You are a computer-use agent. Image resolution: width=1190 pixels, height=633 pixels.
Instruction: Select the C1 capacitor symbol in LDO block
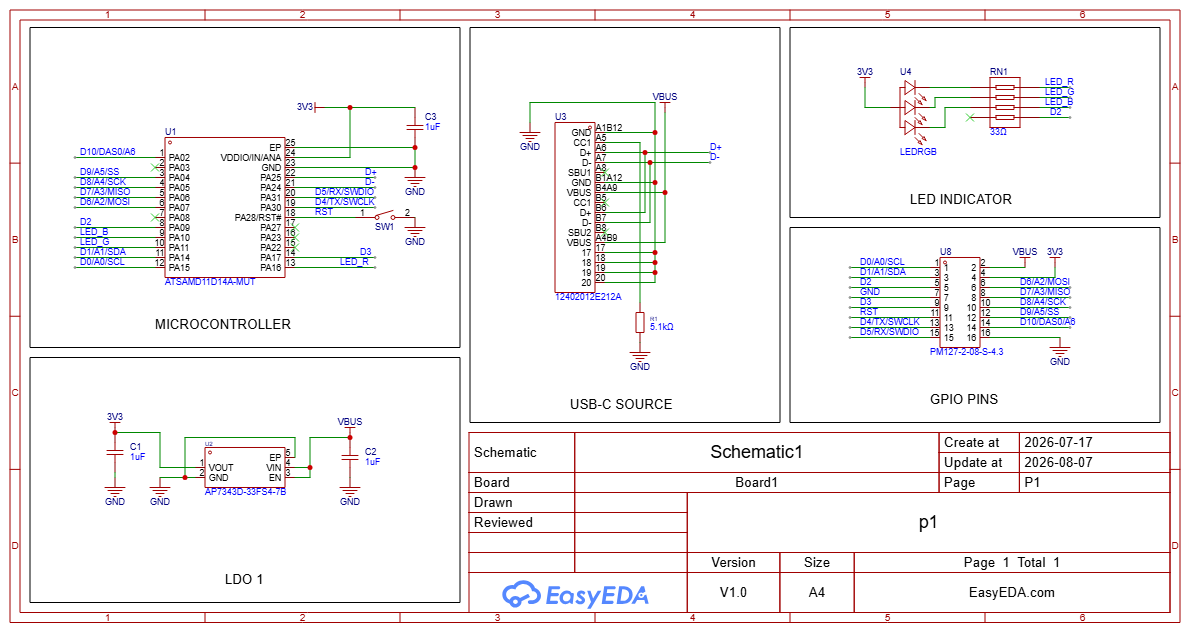115,451
